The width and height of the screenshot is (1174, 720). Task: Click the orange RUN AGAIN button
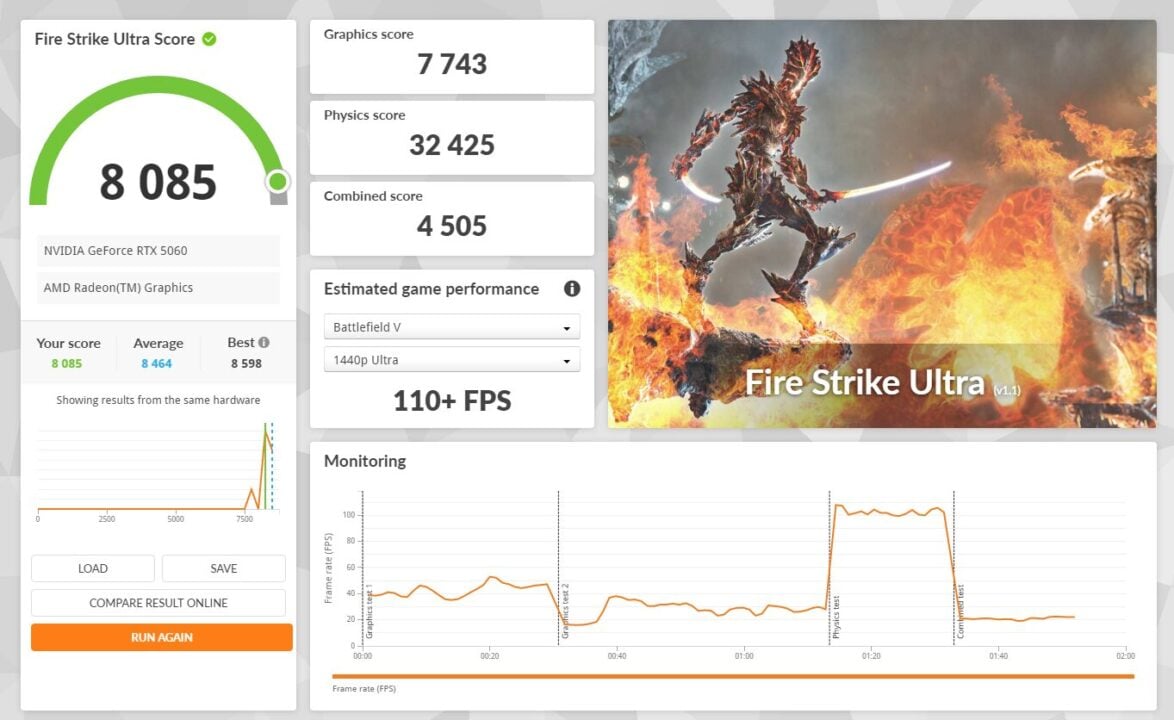pyautogui.click(x=162, y=637)
